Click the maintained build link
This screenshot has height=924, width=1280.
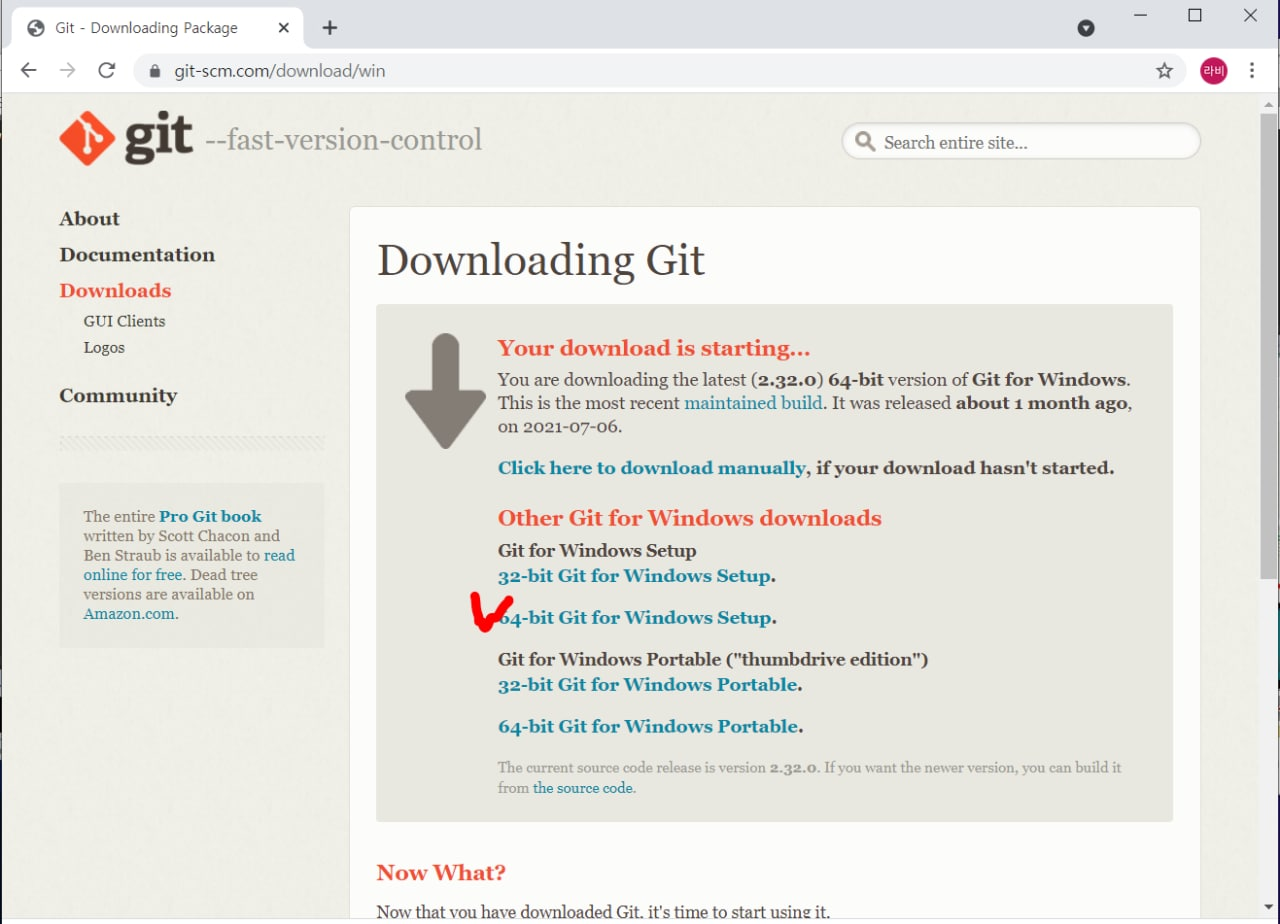(x=753, y=403)
